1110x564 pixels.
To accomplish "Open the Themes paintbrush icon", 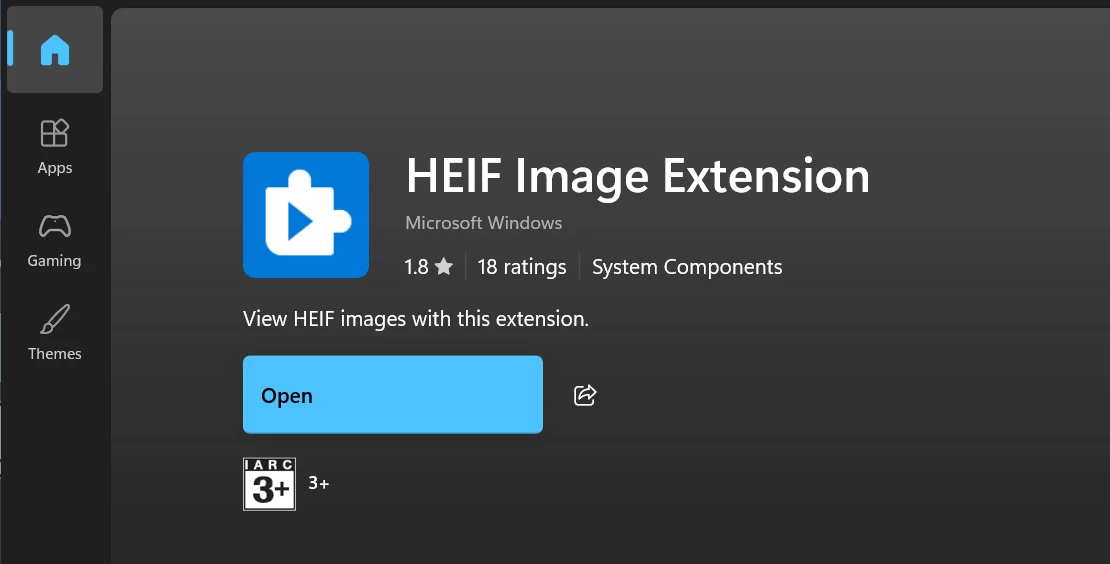I will coord(55,319).
